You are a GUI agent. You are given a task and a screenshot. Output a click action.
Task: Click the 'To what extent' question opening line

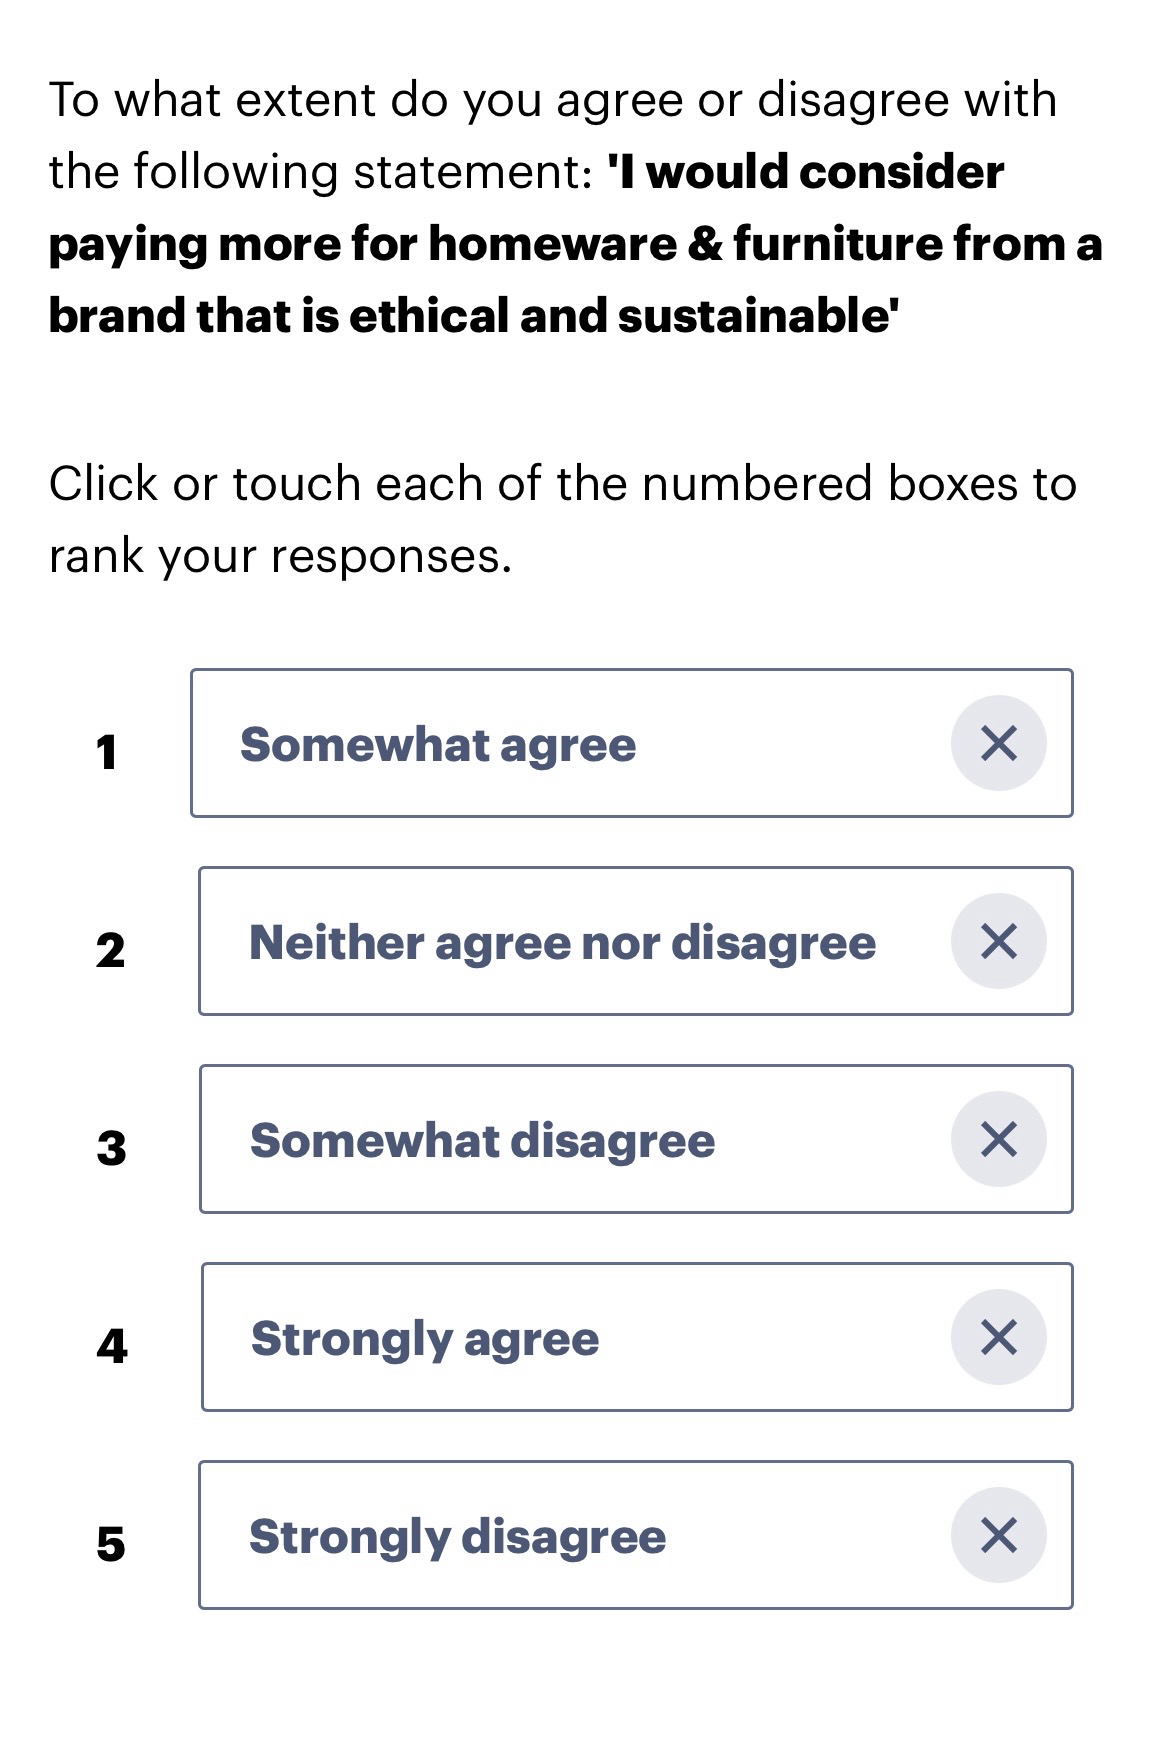click(552, 100)
